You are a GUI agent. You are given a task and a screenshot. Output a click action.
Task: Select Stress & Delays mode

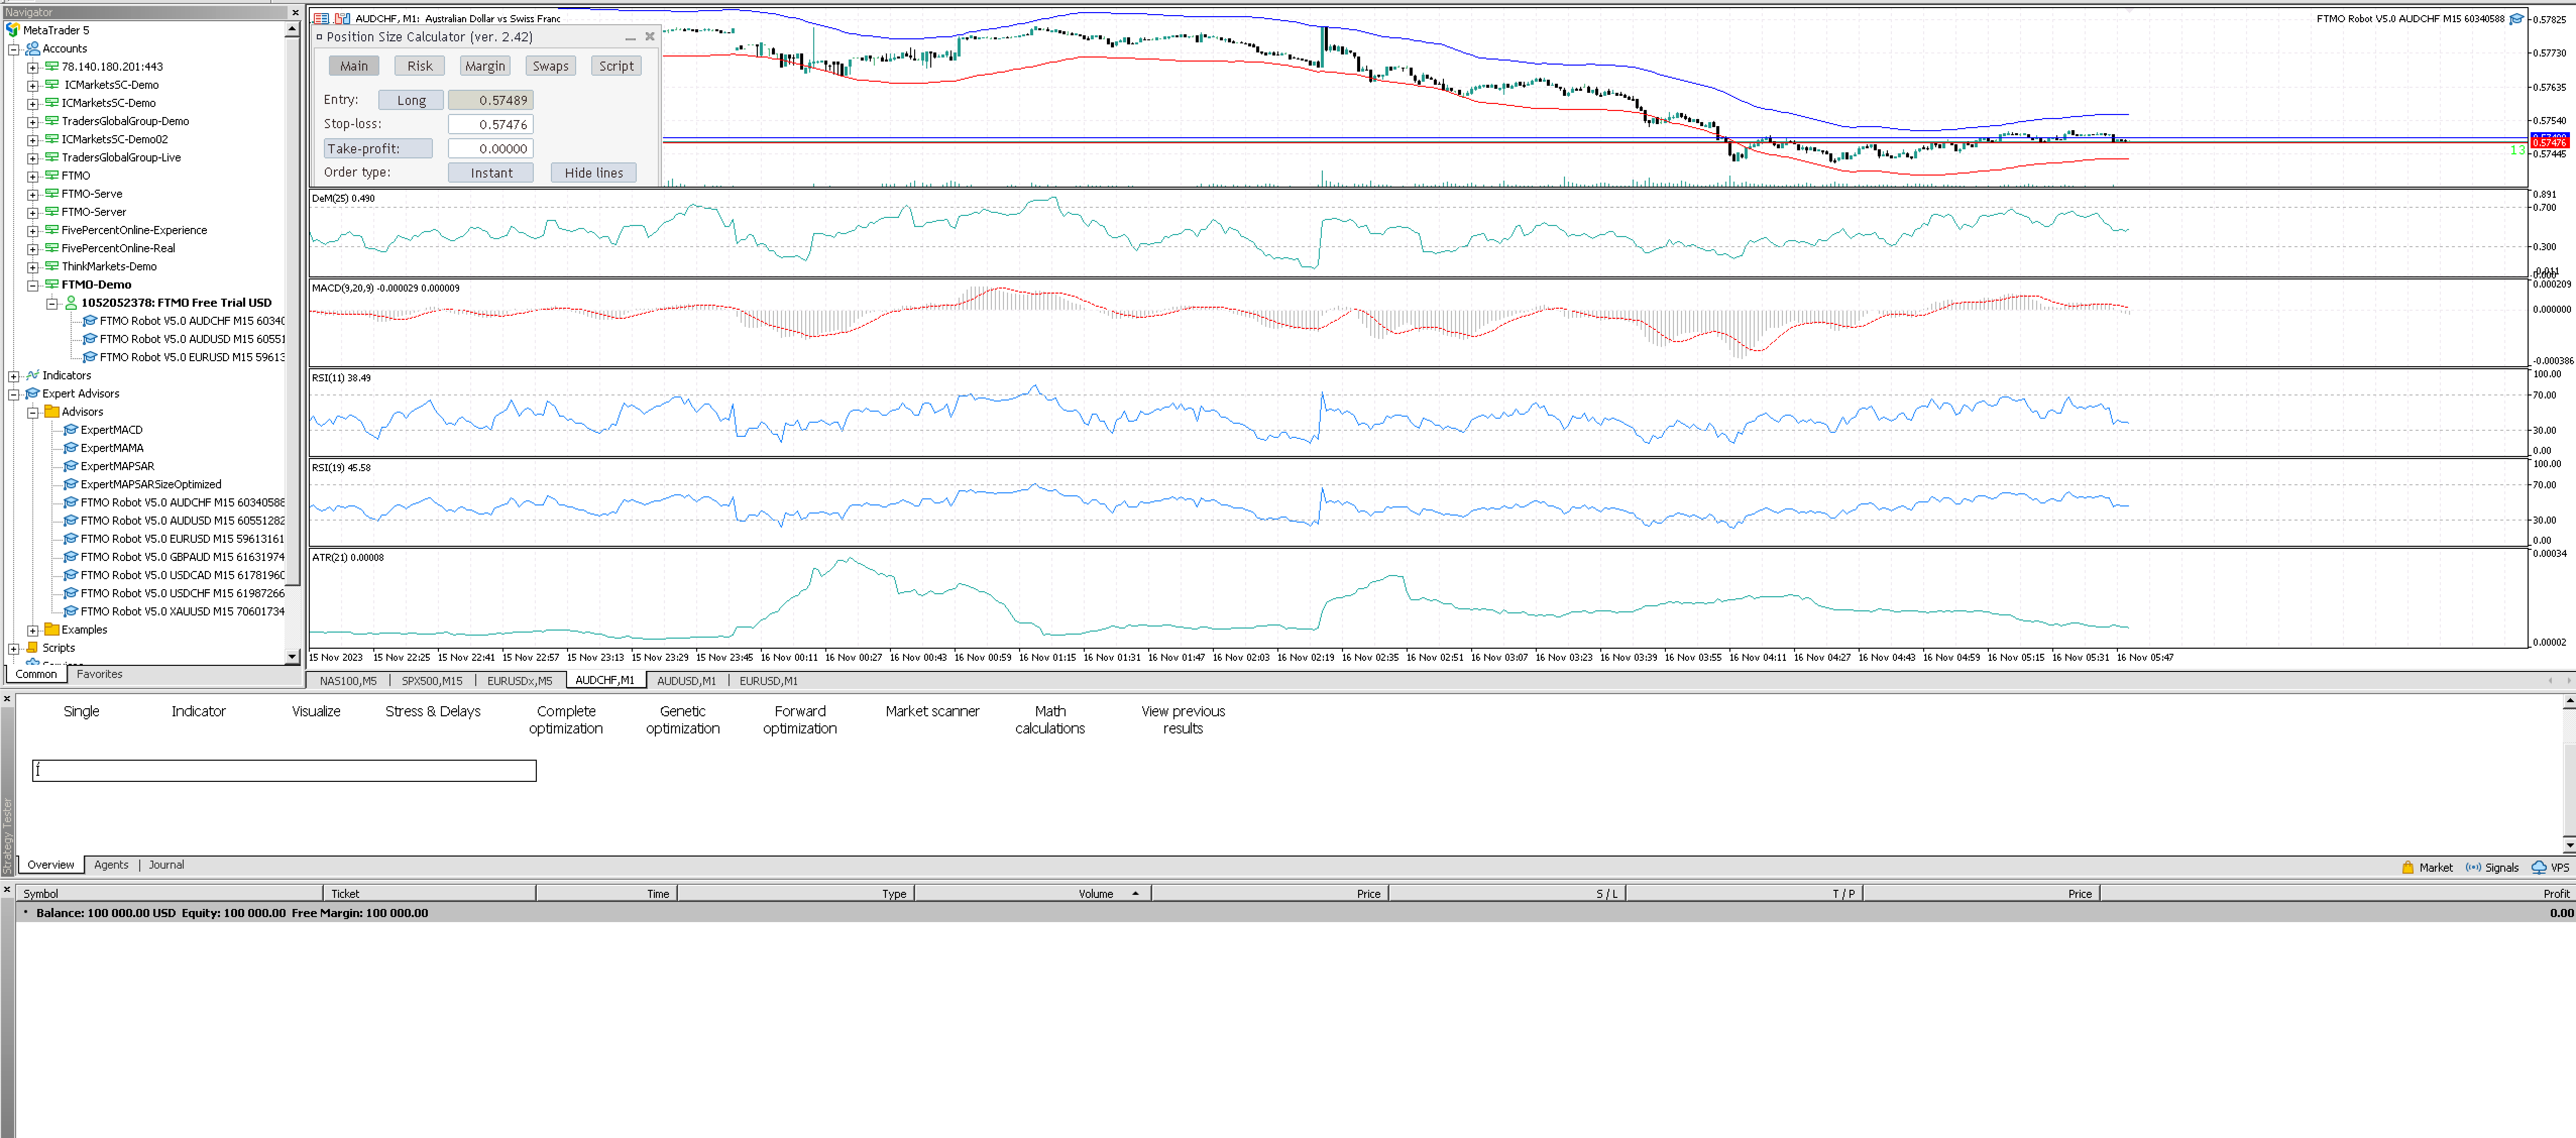(x=433, y=711)
